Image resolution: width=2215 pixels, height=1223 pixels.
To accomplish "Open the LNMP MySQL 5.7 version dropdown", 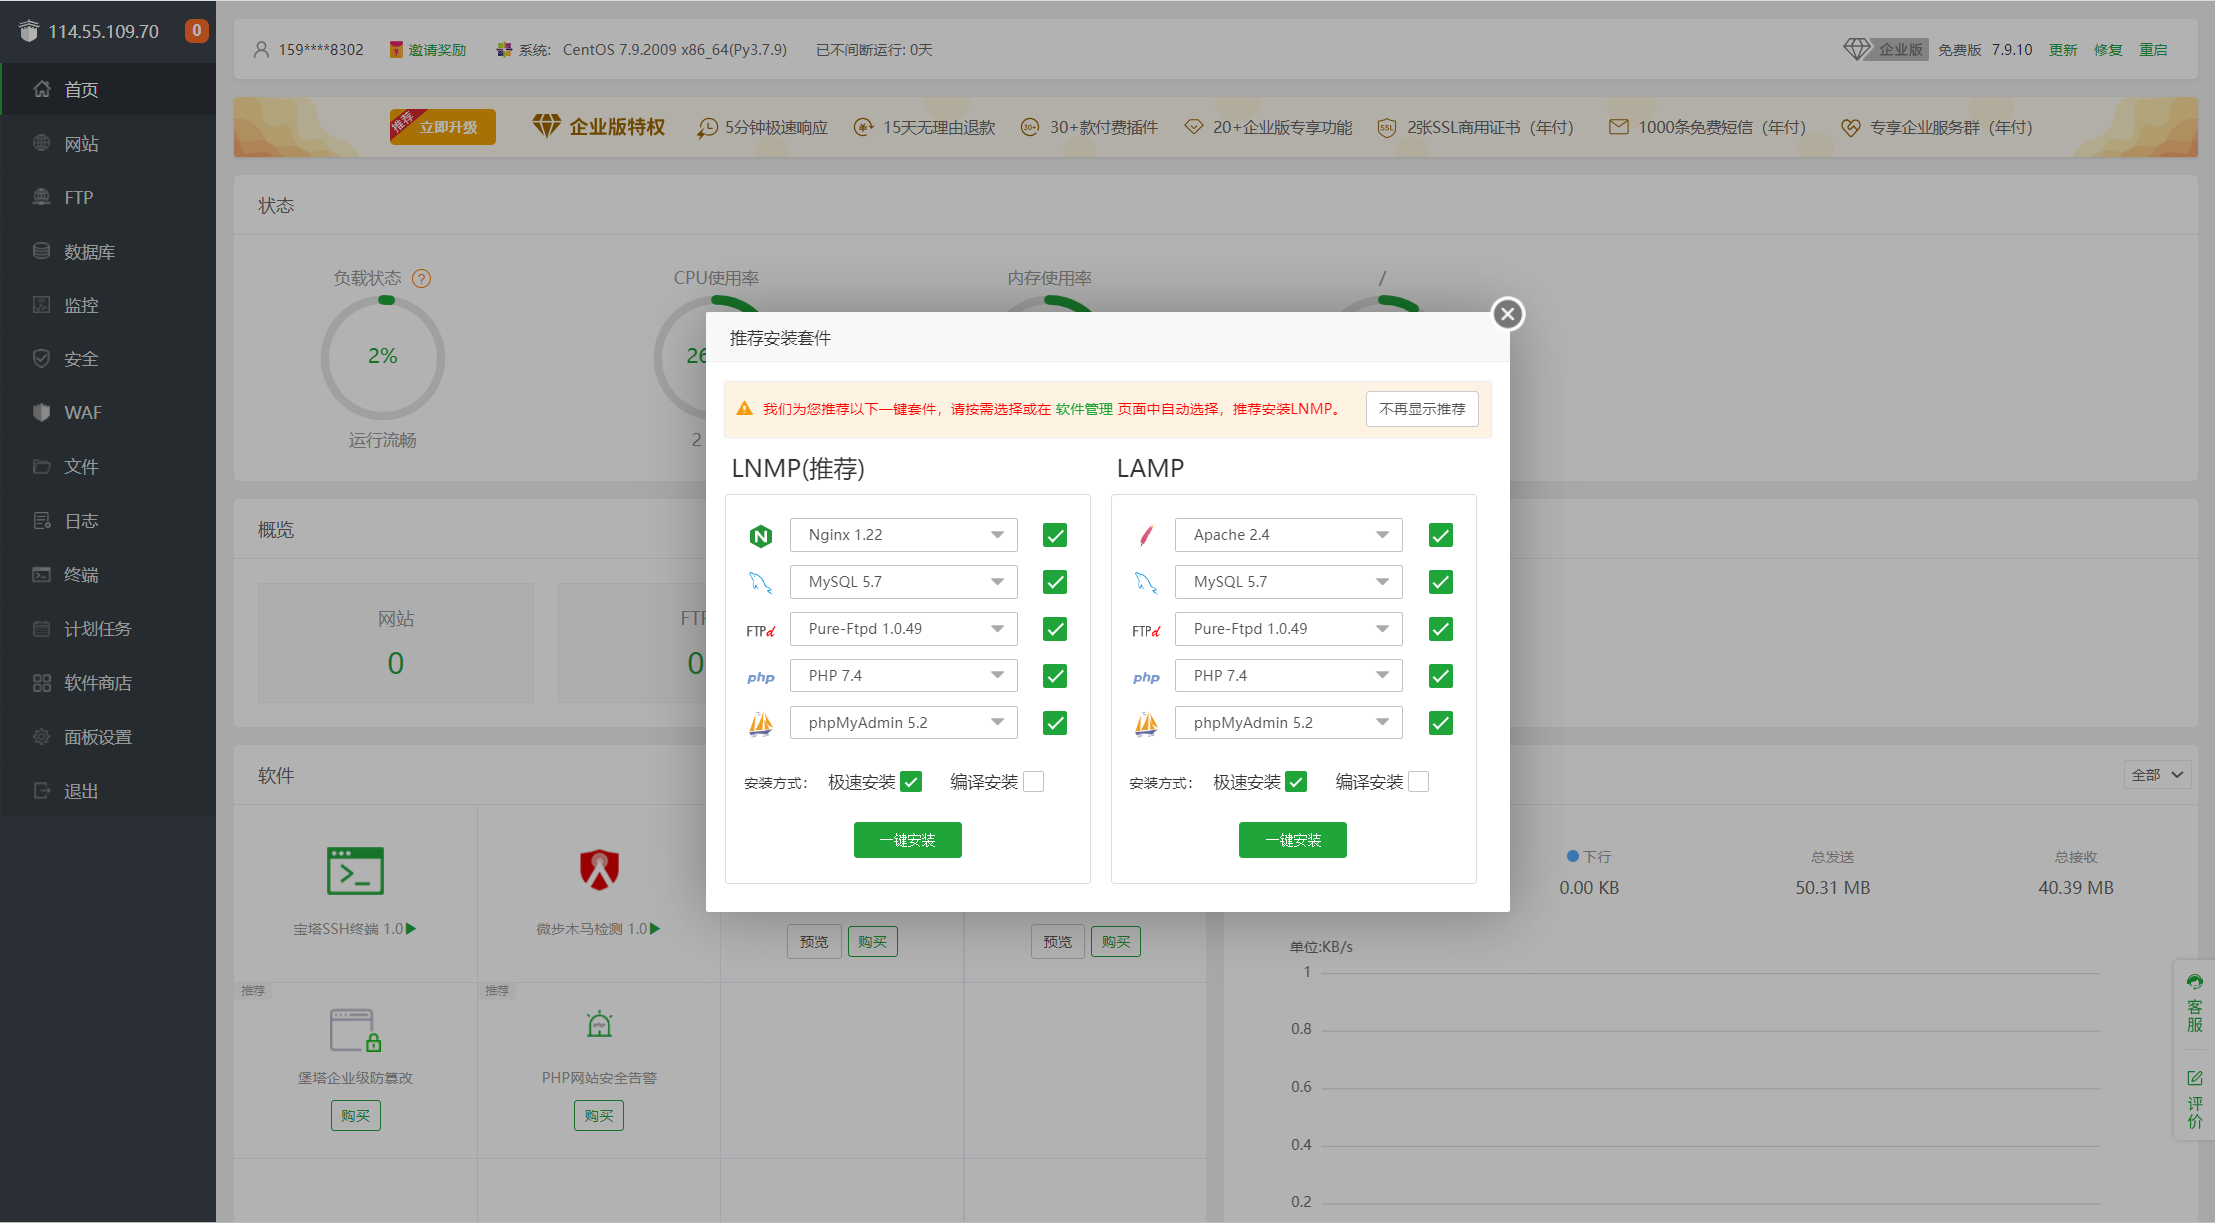I will 904,582.
